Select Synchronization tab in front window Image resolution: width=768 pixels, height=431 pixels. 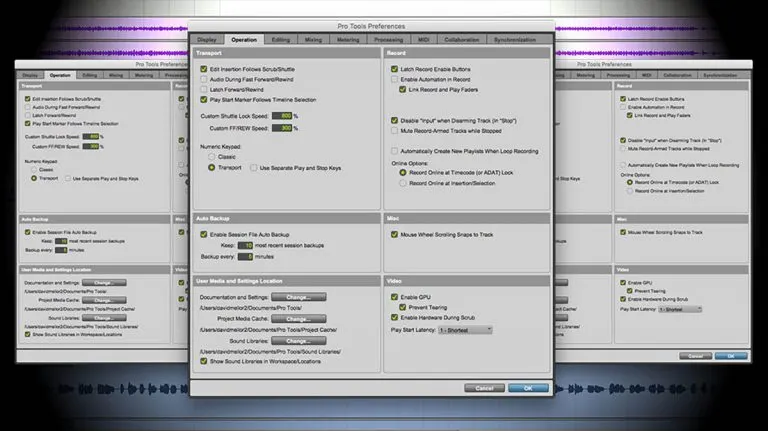(x=515, y=40)
